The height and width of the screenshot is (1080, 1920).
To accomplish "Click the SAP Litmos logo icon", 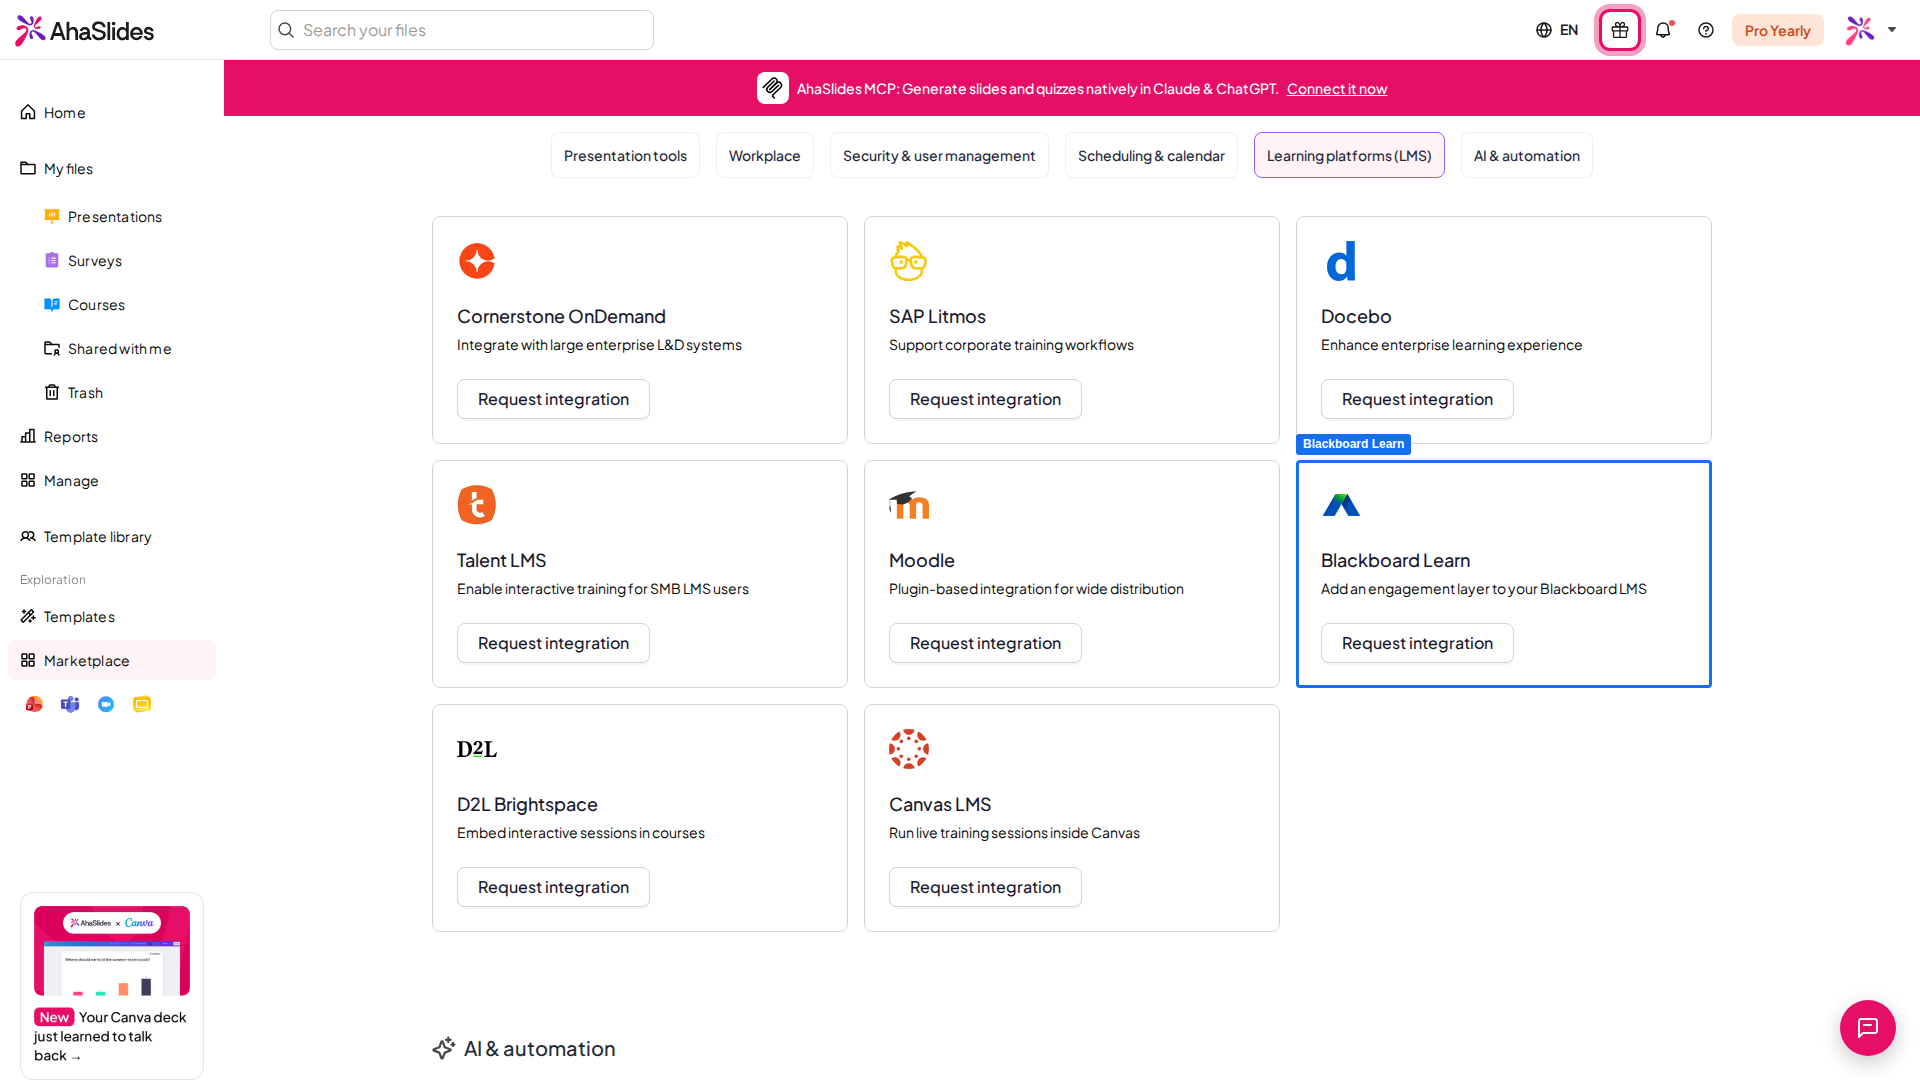I will pyautogui.click(x=909, y=261).
